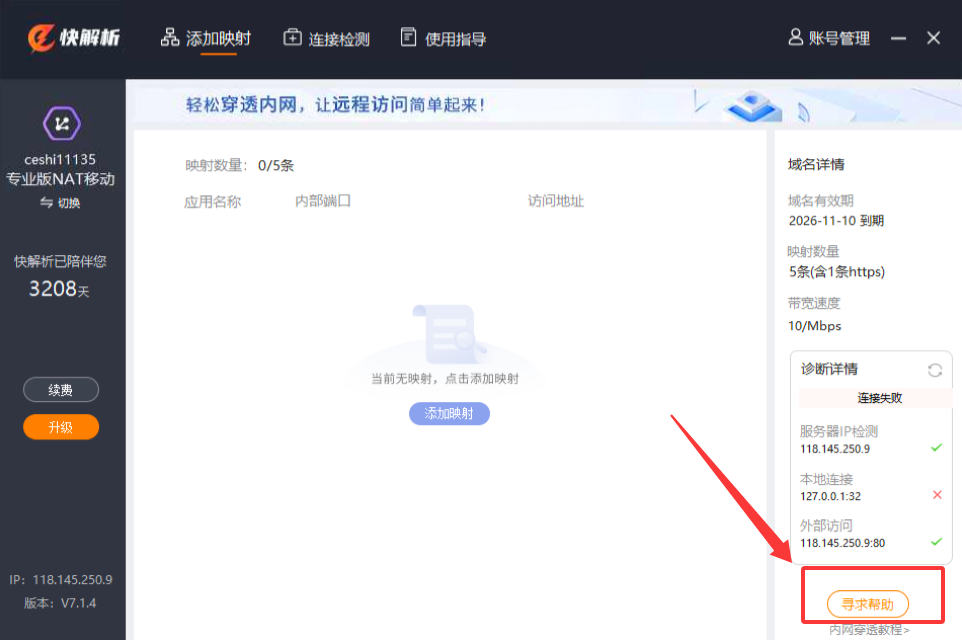The image size is (962, 640).
Task: Click the banner's blue cube graphic
Action: 753,106
